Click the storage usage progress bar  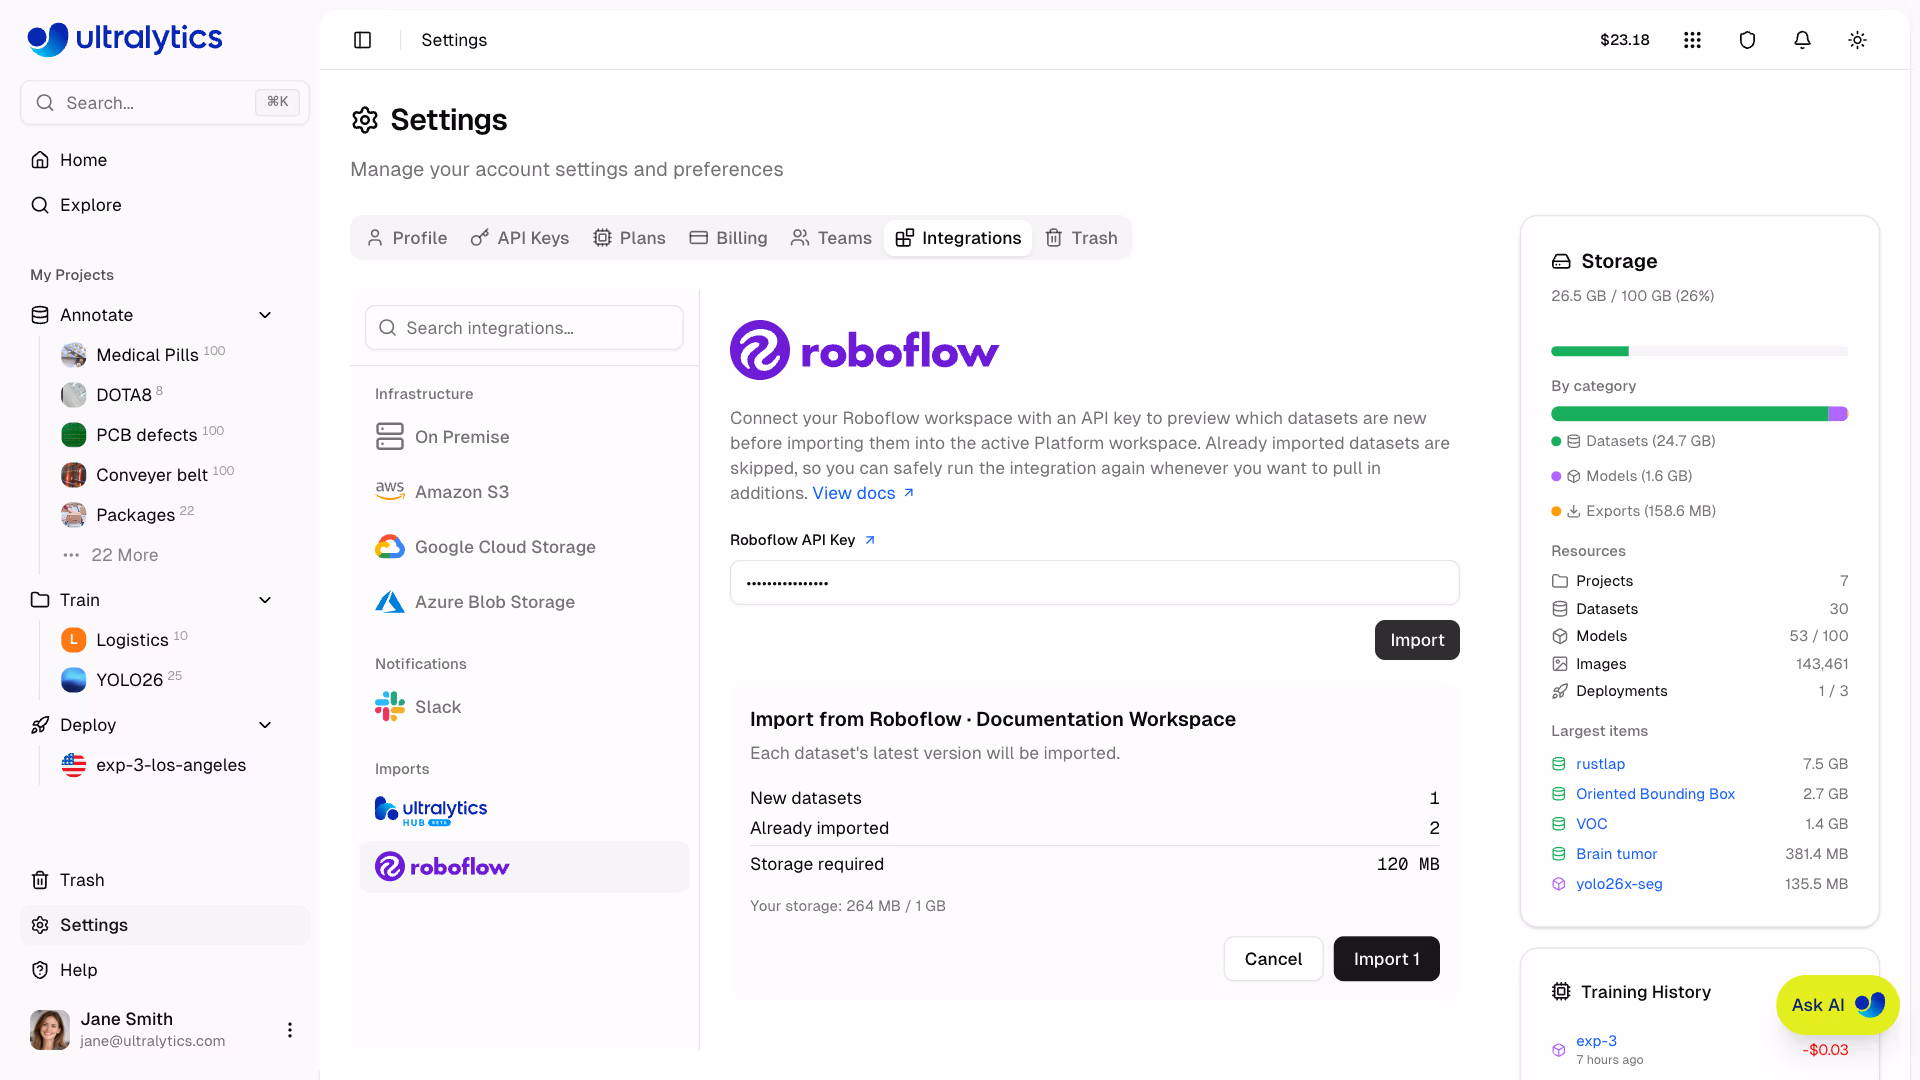click(x=1699, y=351)
